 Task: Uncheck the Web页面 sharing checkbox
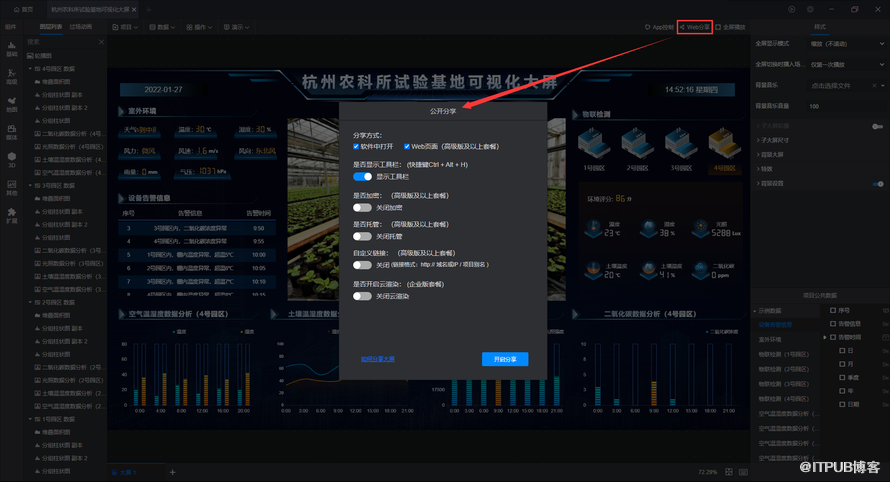[407, 146]
